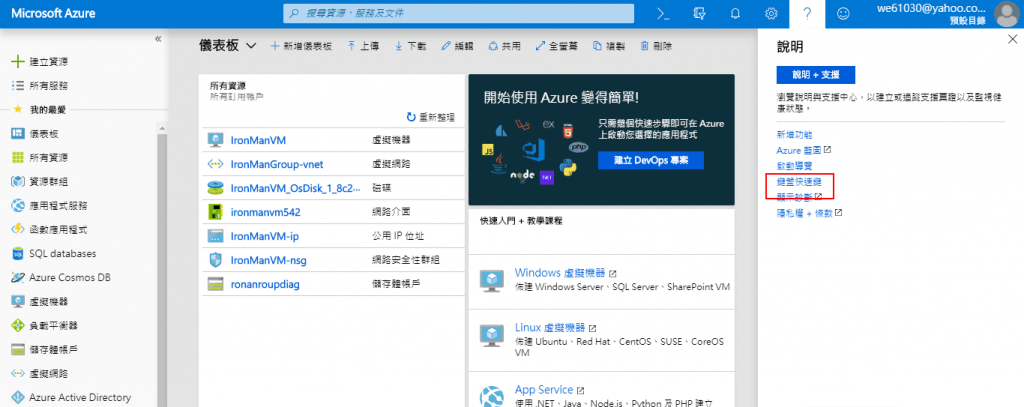Open the we61030@yahoo account menu
This screenshot has height=407, width=1024.
pos(946,14)
